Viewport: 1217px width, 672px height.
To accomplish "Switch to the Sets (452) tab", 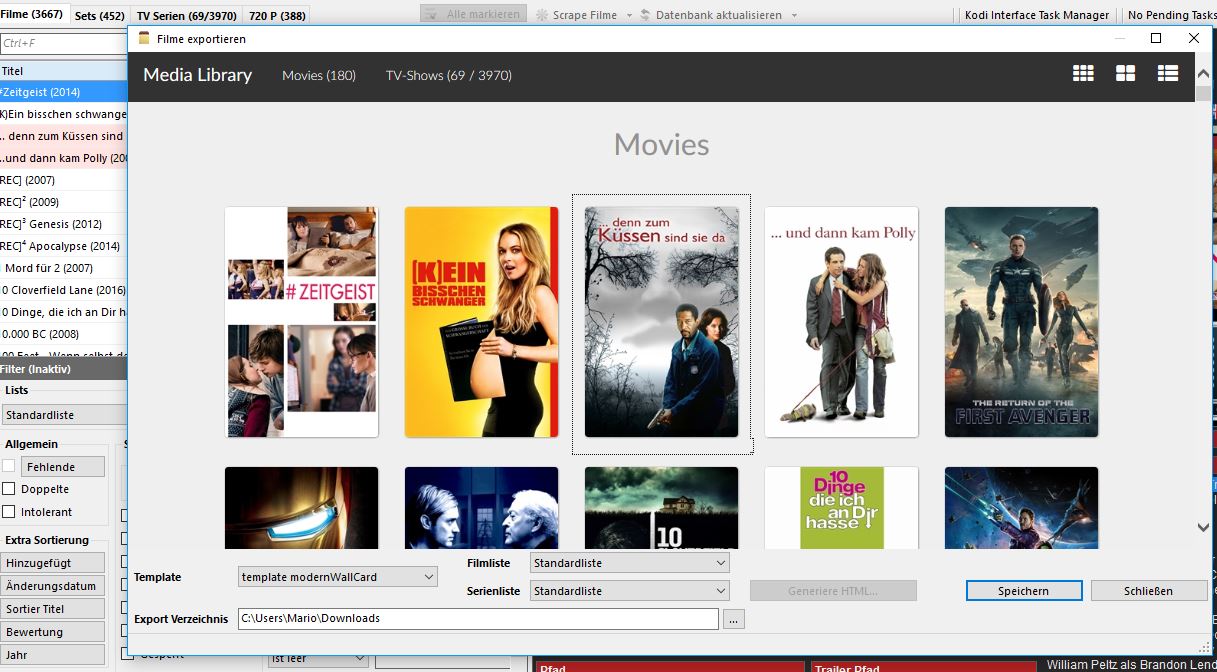I will 99,16.
